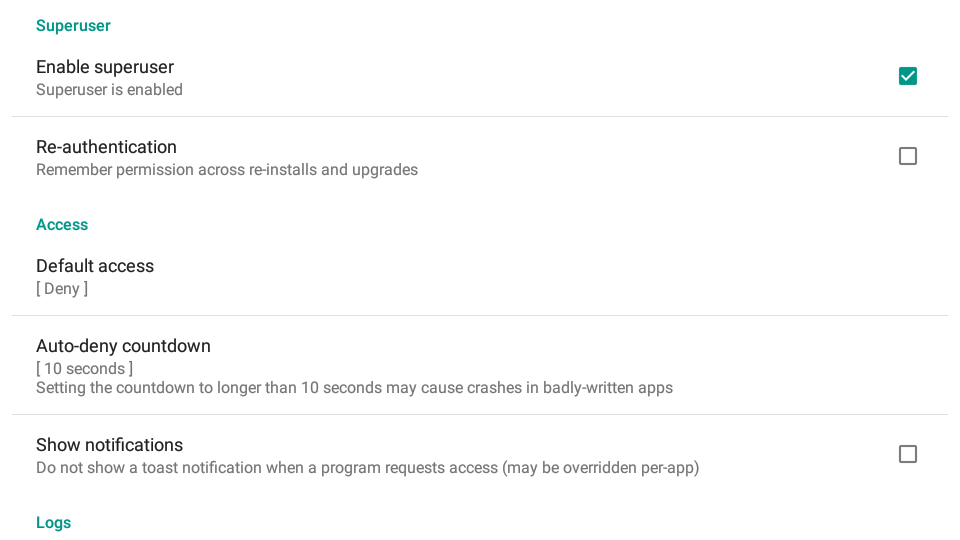This screenshot has width=960, height=540.
Task: Click the toast notification description text
Action: click(x=367, y=468)
